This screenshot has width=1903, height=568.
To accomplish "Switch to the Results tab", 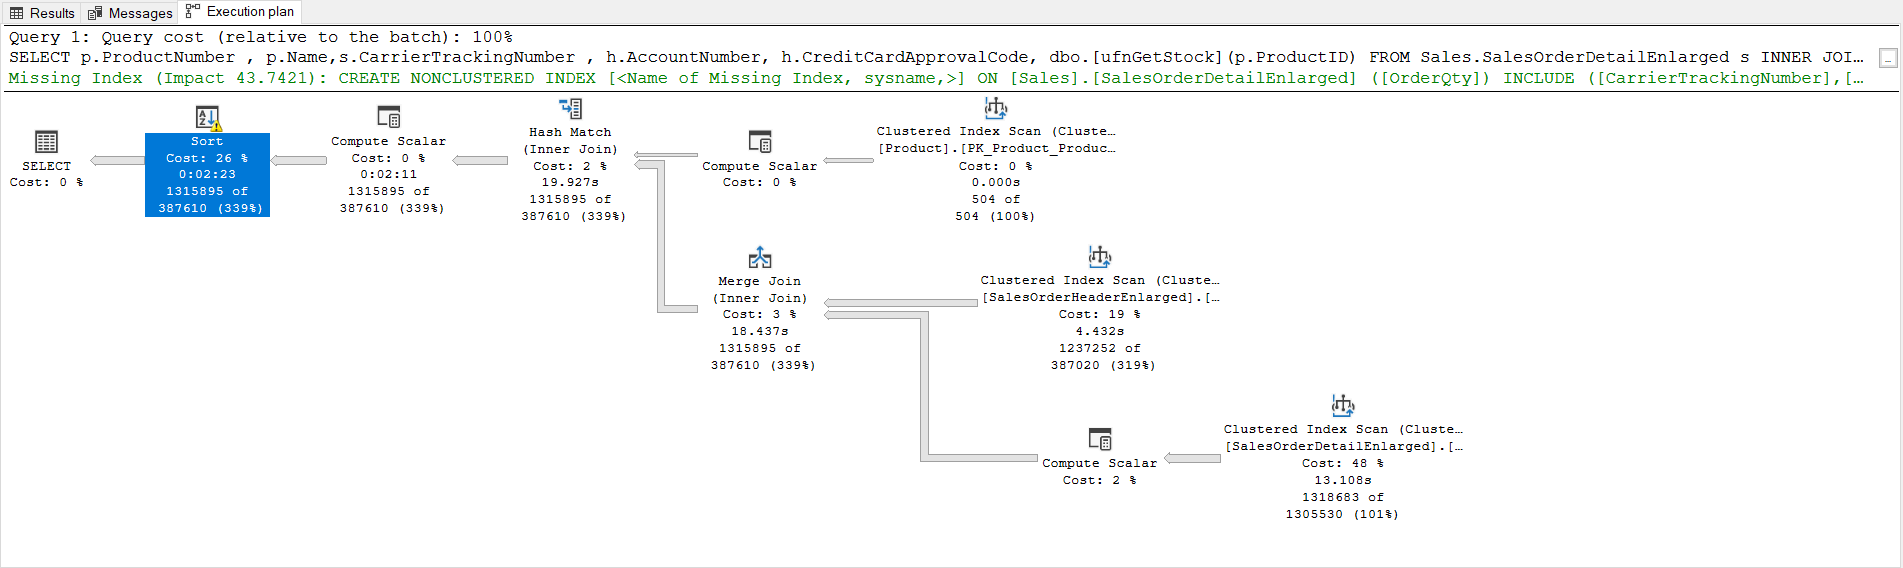I will (43, 13).
